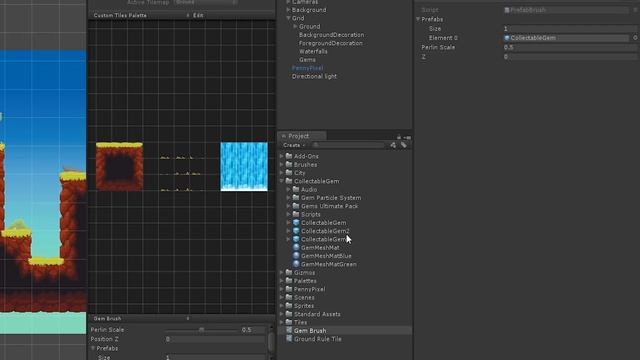The width and height of the screenshot is (640, 360).
Task: Click the Palettes folder icon
Action: [x=289, y=281]
